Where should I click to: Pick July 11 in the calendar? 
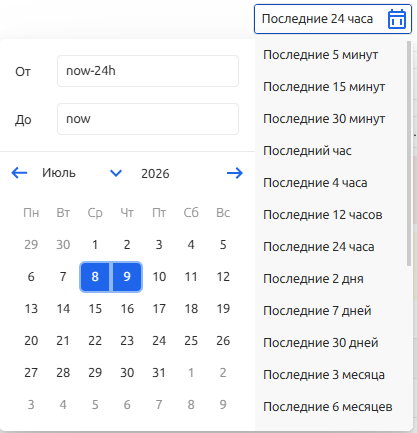[191, 277]
